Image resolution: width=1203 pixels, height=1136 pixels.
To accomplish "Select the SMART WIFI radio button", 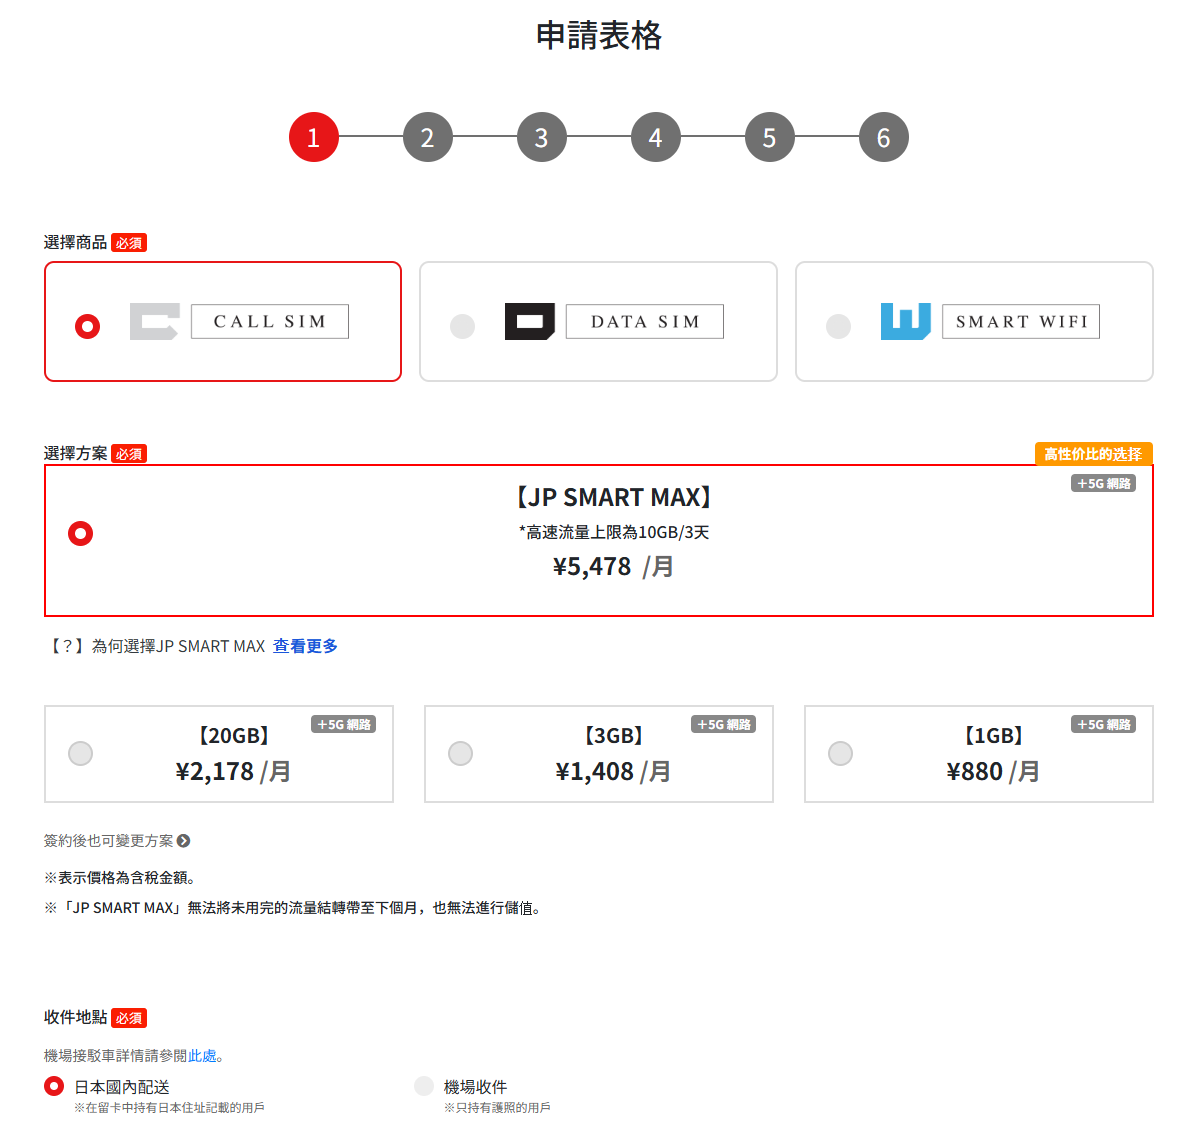I will (x=838, y=326).
